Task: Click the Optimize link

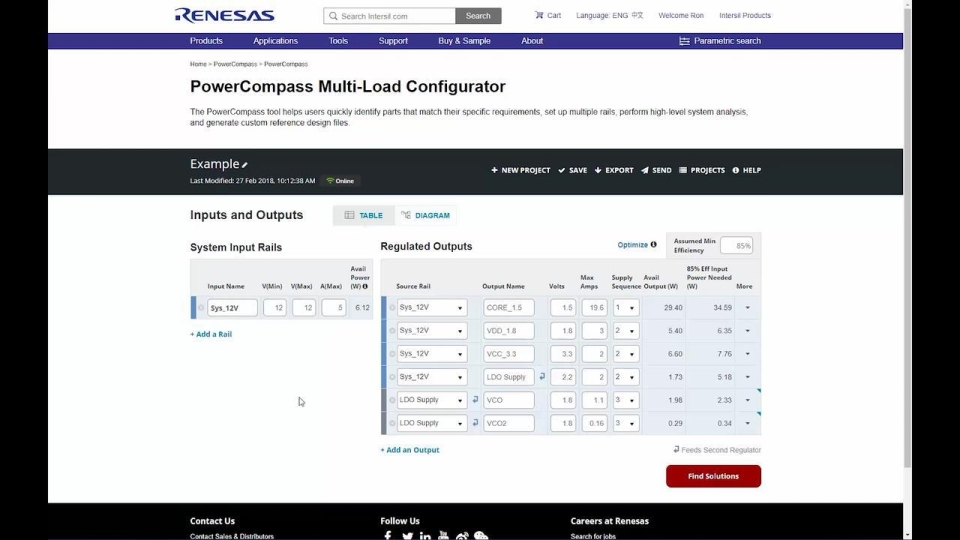Action: 632,244
